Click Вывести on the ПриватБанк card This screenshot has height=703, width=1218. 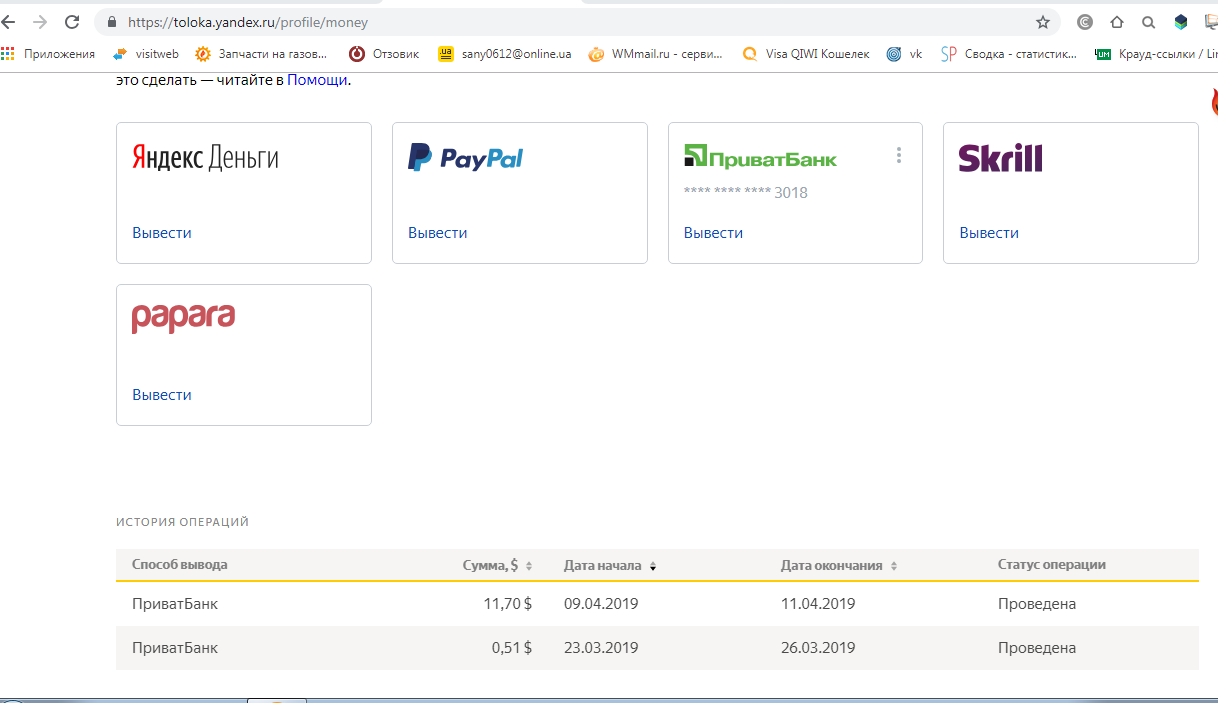point(713,233)
